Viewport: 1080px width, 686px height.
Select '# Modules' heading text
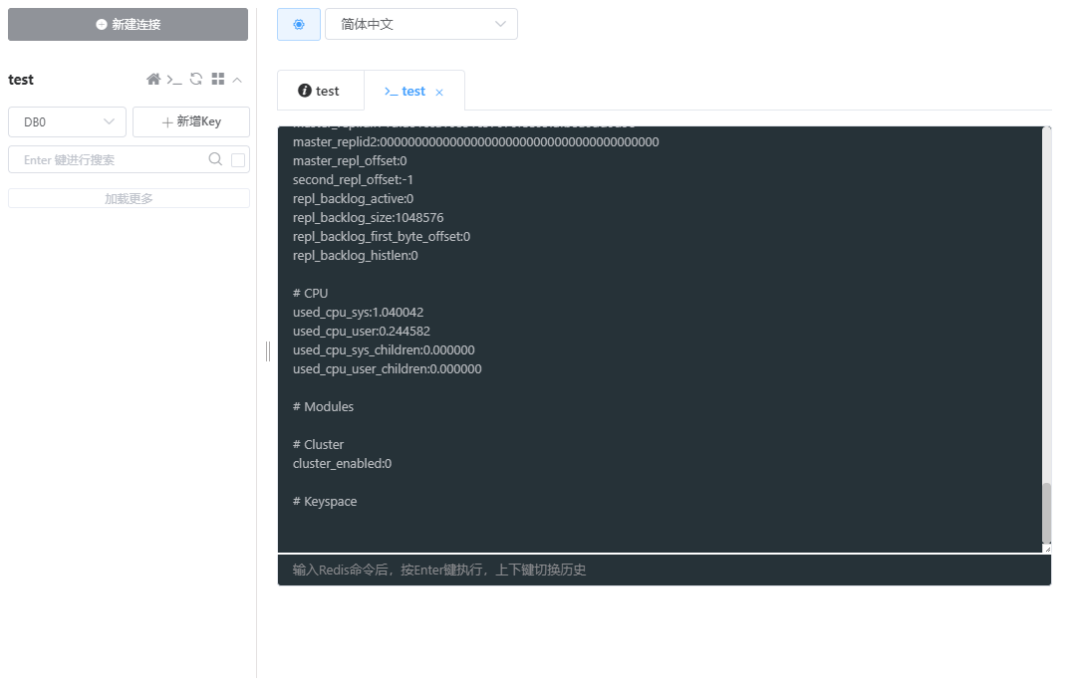tap(323, 406)
